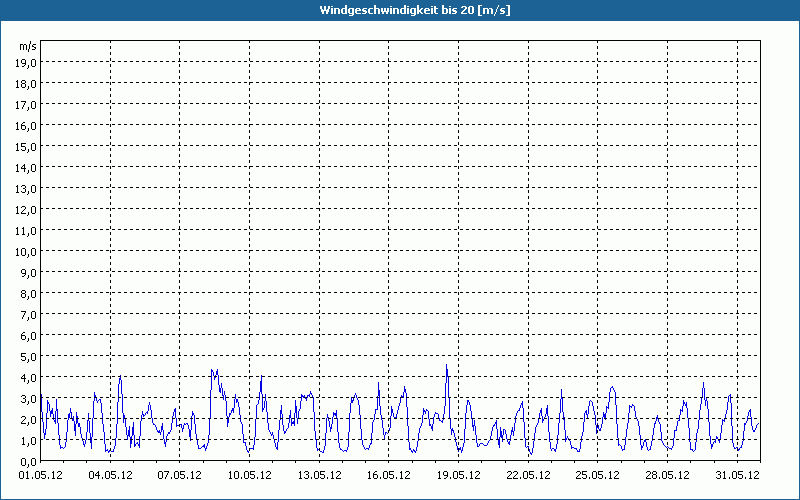This screenshot has width=800, height=500.
Task: Click the y-axis label 12,0
Action: coord(25,210)
